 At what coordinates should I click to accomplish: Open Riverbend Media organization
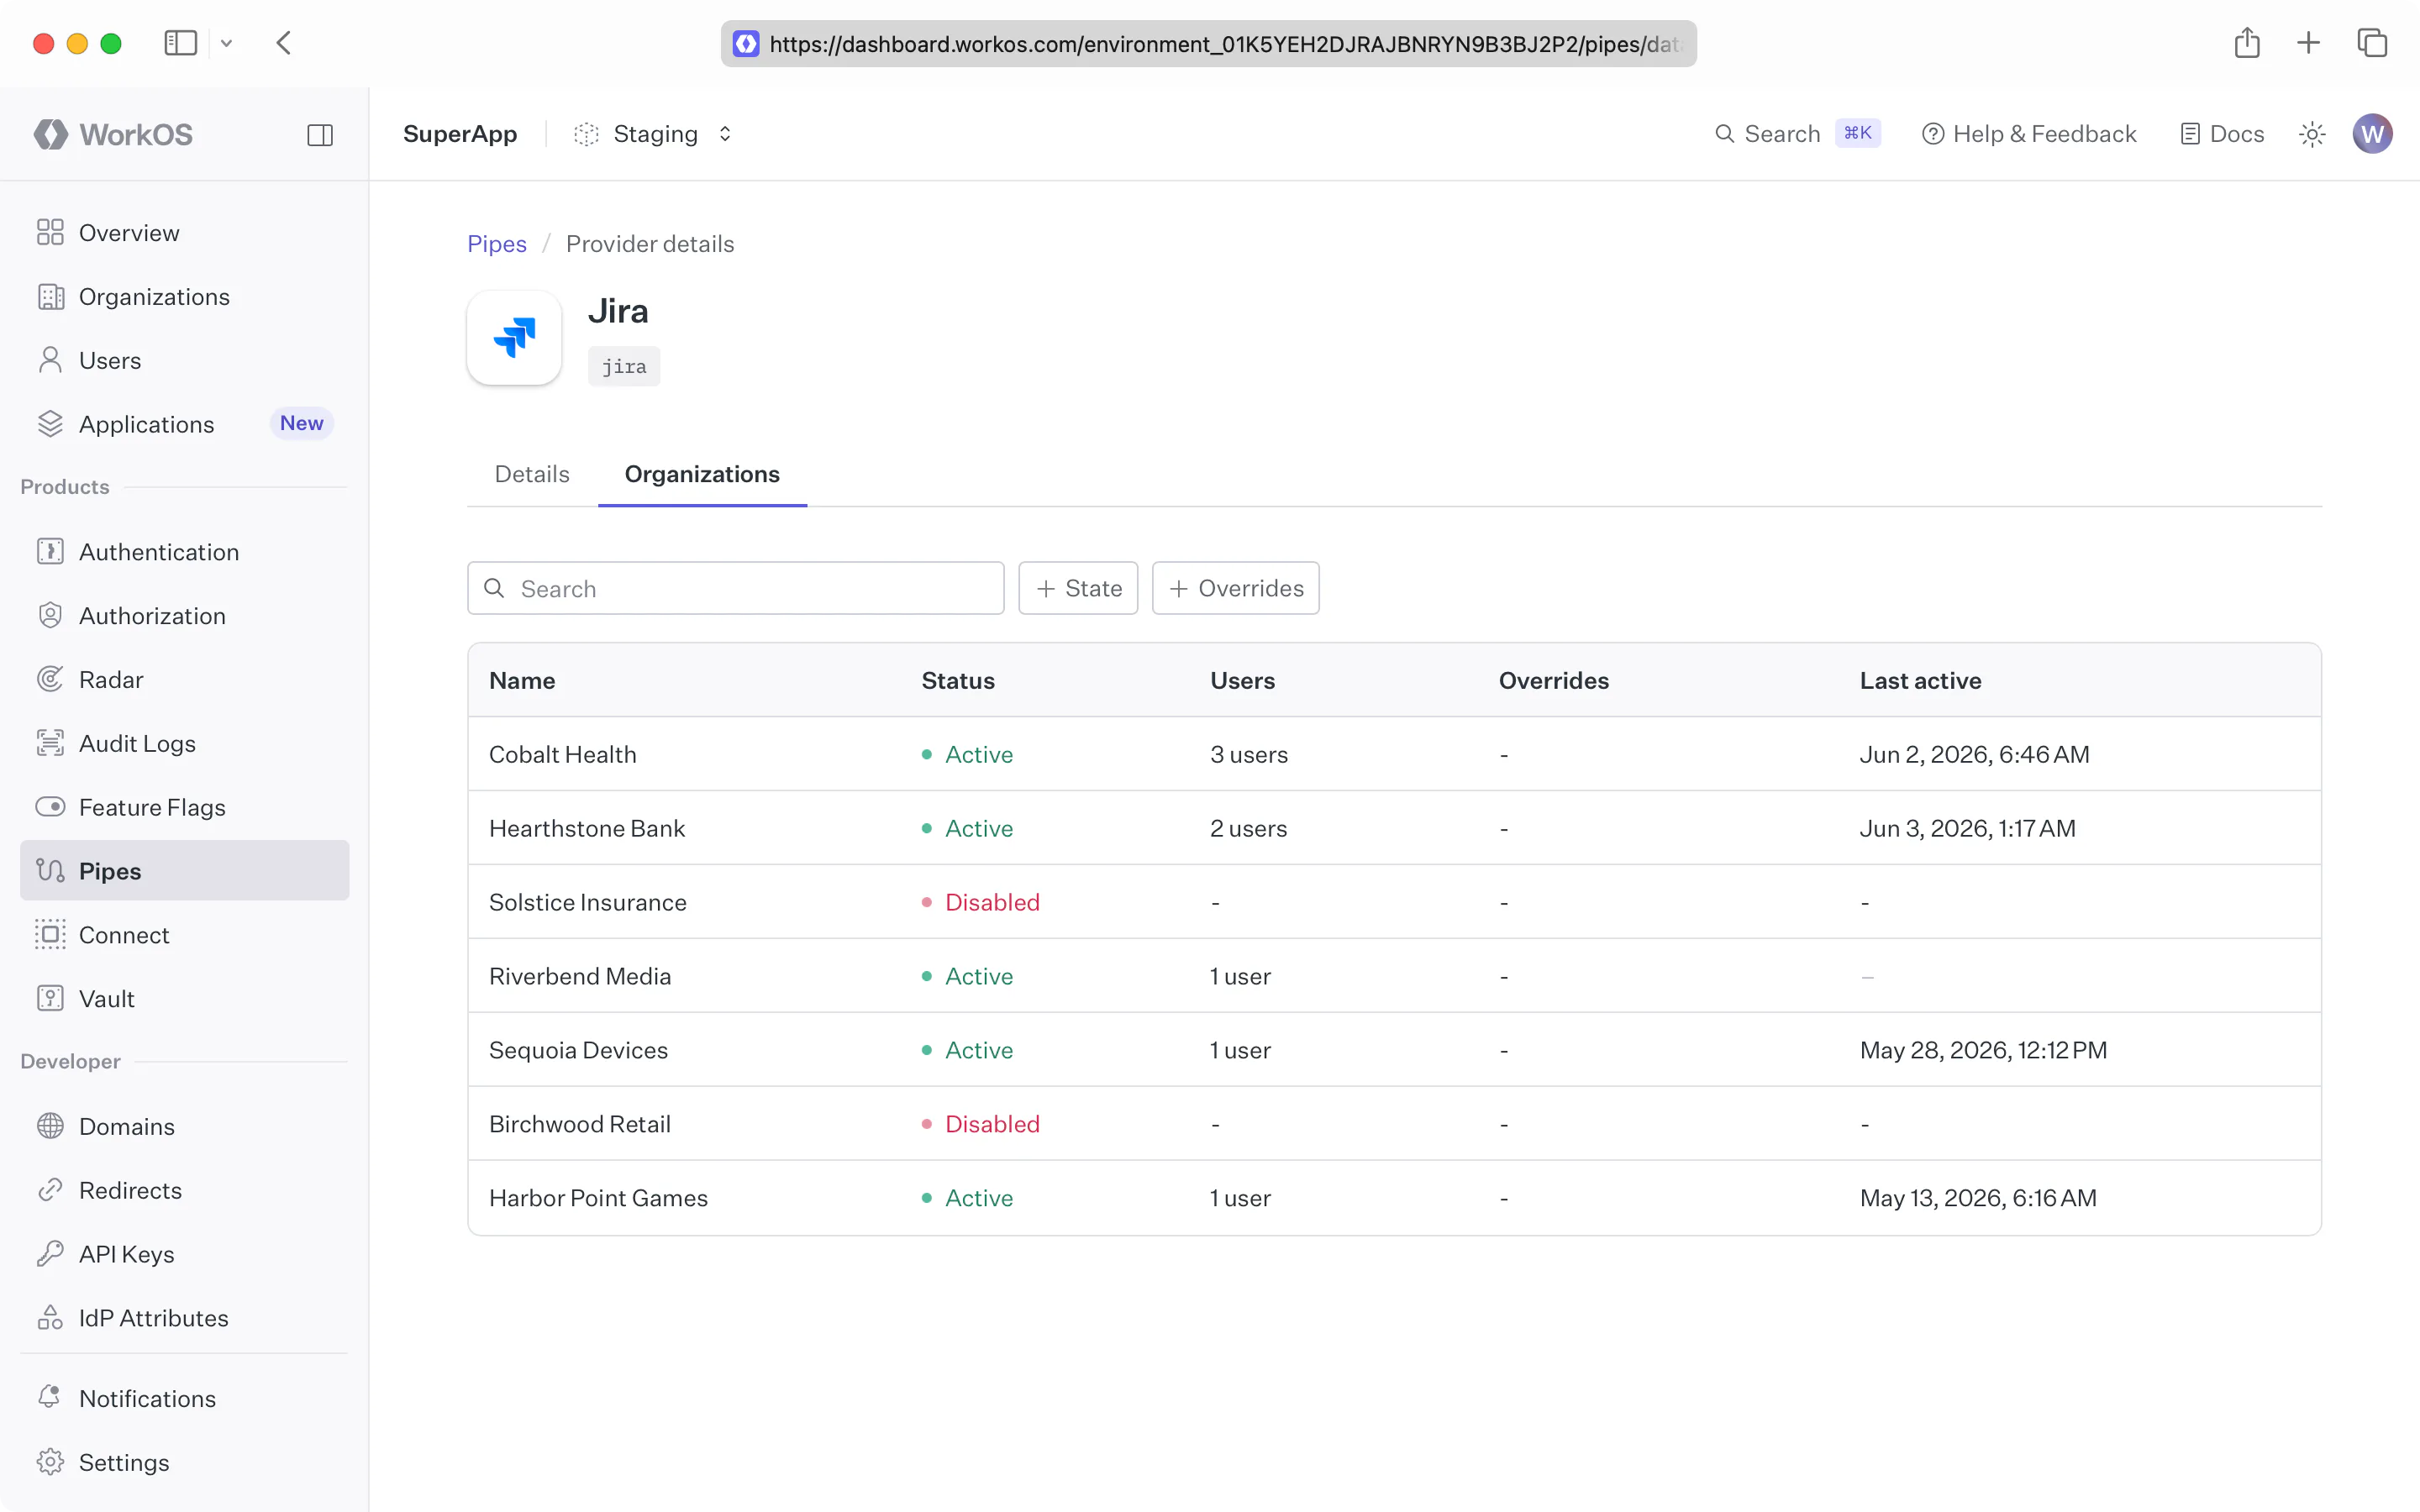[x=1394, y=976]
